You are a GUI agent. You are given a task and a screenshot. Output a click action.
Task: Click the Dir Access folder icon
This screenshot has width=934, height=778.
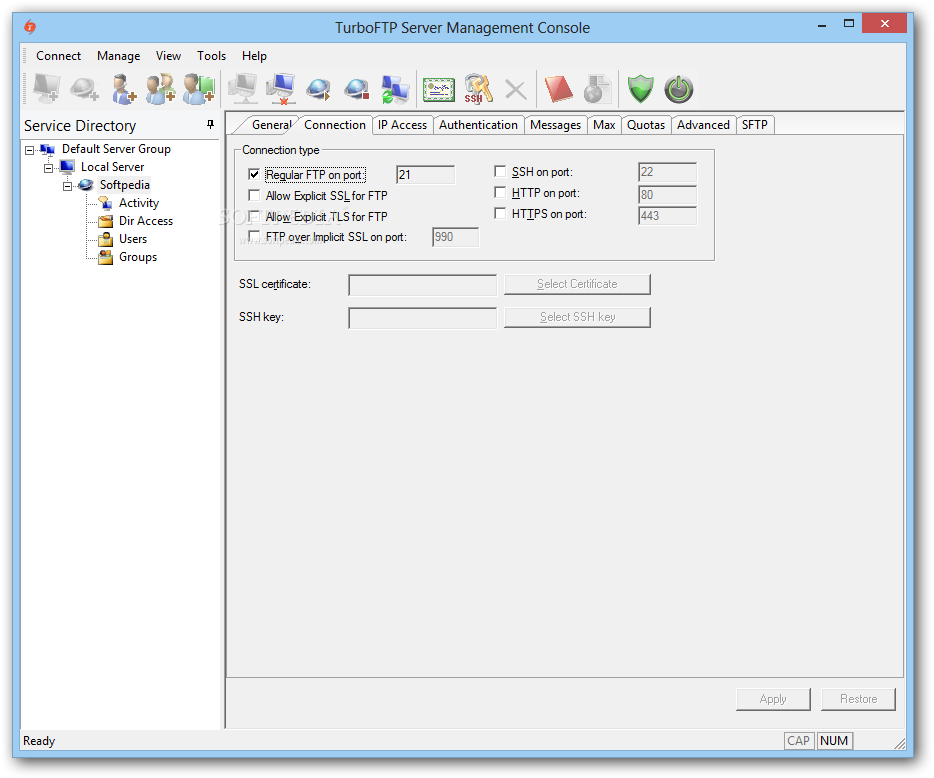click(106, 221)
